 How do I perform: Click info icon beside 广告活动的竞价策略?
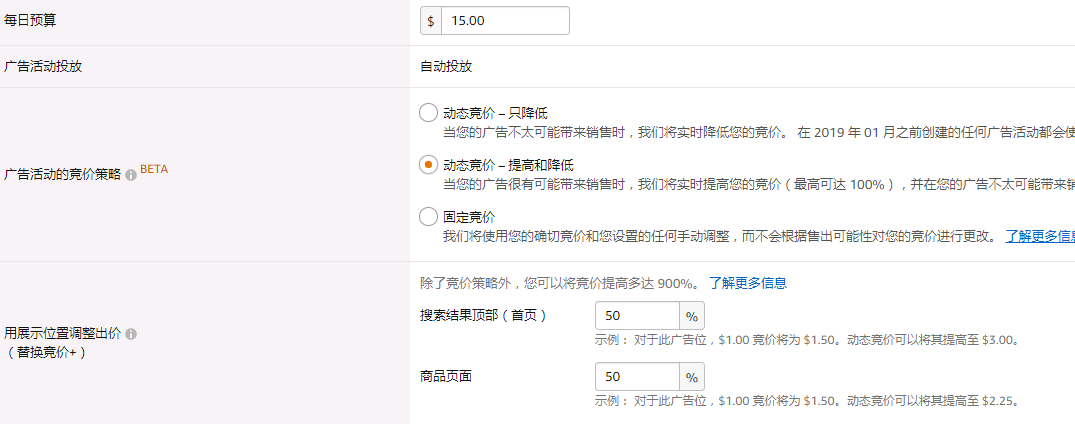point(131,175)
